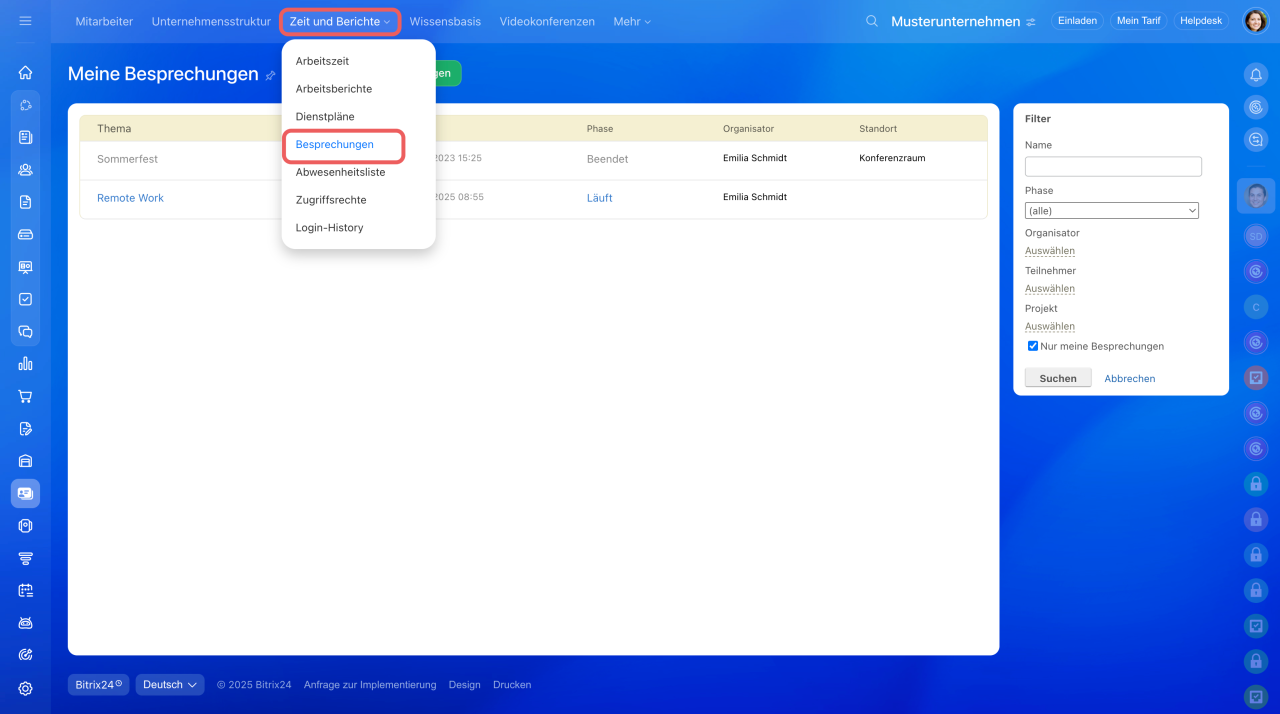
Task: Click the Design footer link
Action: (464, 685)
